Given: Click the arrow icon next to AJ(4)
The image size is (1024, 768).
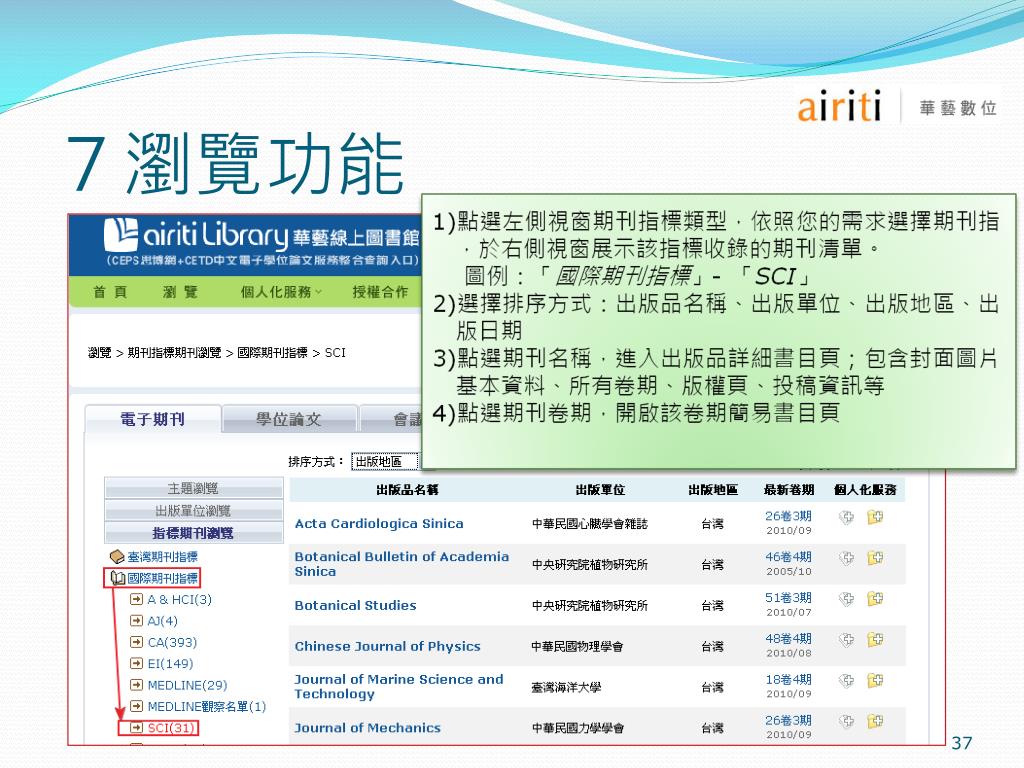Looking at the screenshot, I should pyautogui.click(x=136, y=621).
